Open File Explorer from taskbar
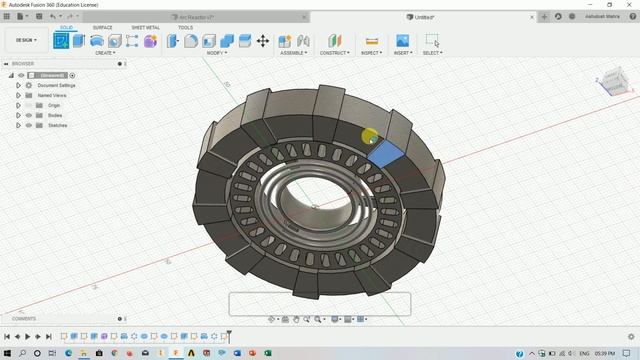This screenshot has width=640, height=360. tap(84, 353)
